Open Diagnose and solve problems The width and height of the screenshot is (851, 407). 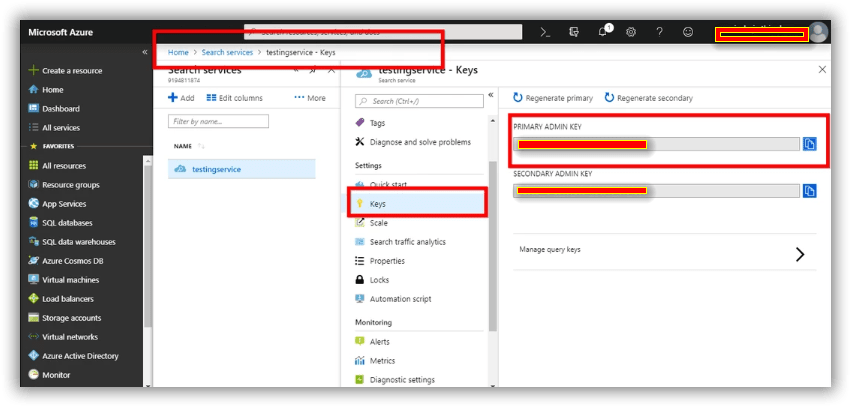coord(413,142)
